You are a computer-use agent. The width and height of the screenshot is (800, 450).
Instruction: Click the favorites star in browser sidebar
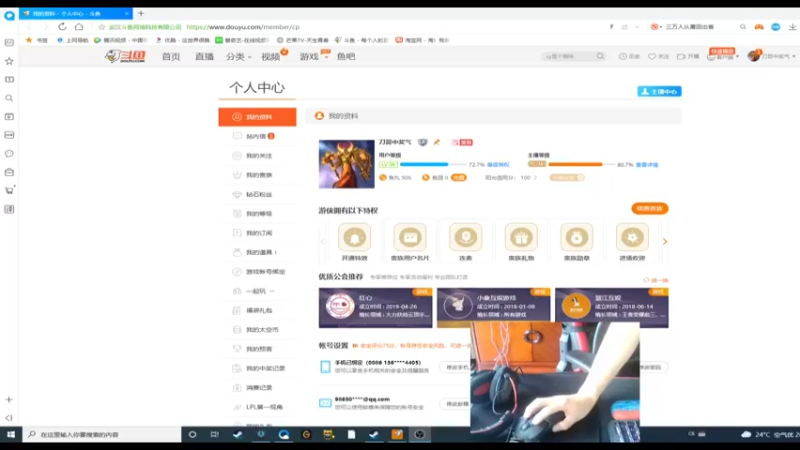9,61
